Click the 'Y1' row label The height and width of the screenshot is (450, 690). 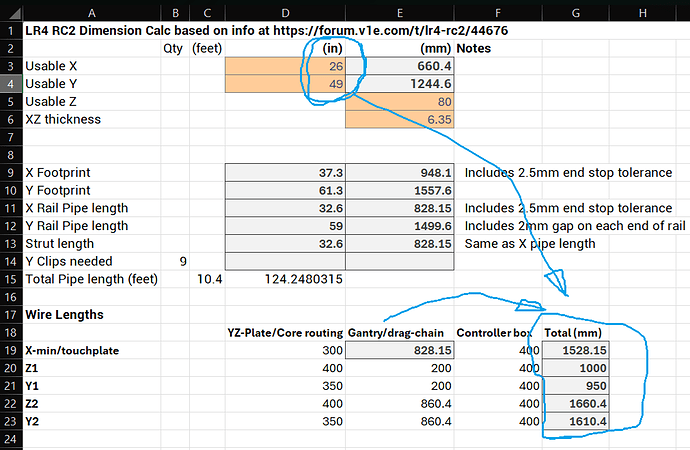click(32, 386)
